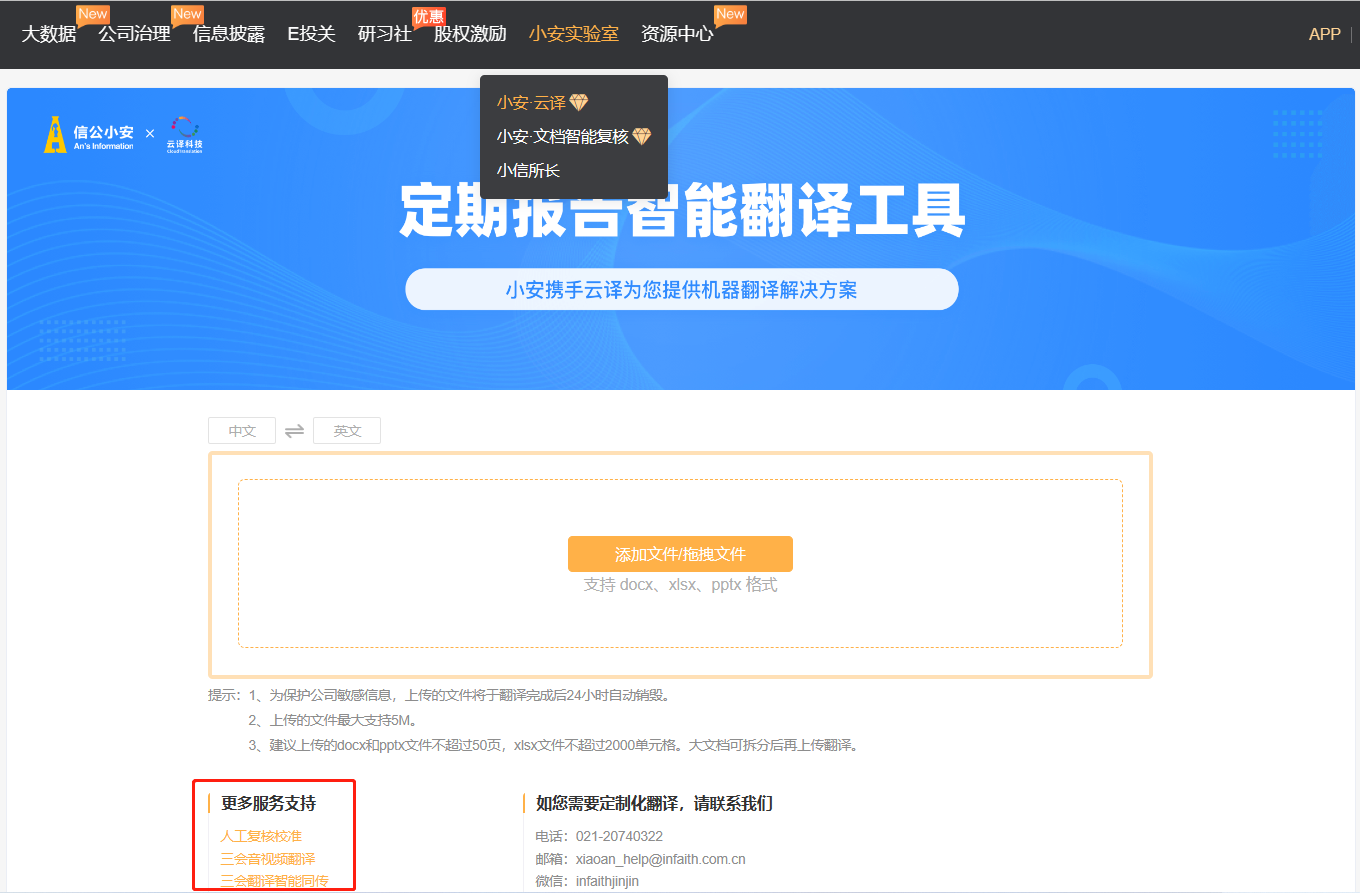Screen dimensions: 1360x893
Task: Click the tip about 最大支持5M
Action: [332, 720]
